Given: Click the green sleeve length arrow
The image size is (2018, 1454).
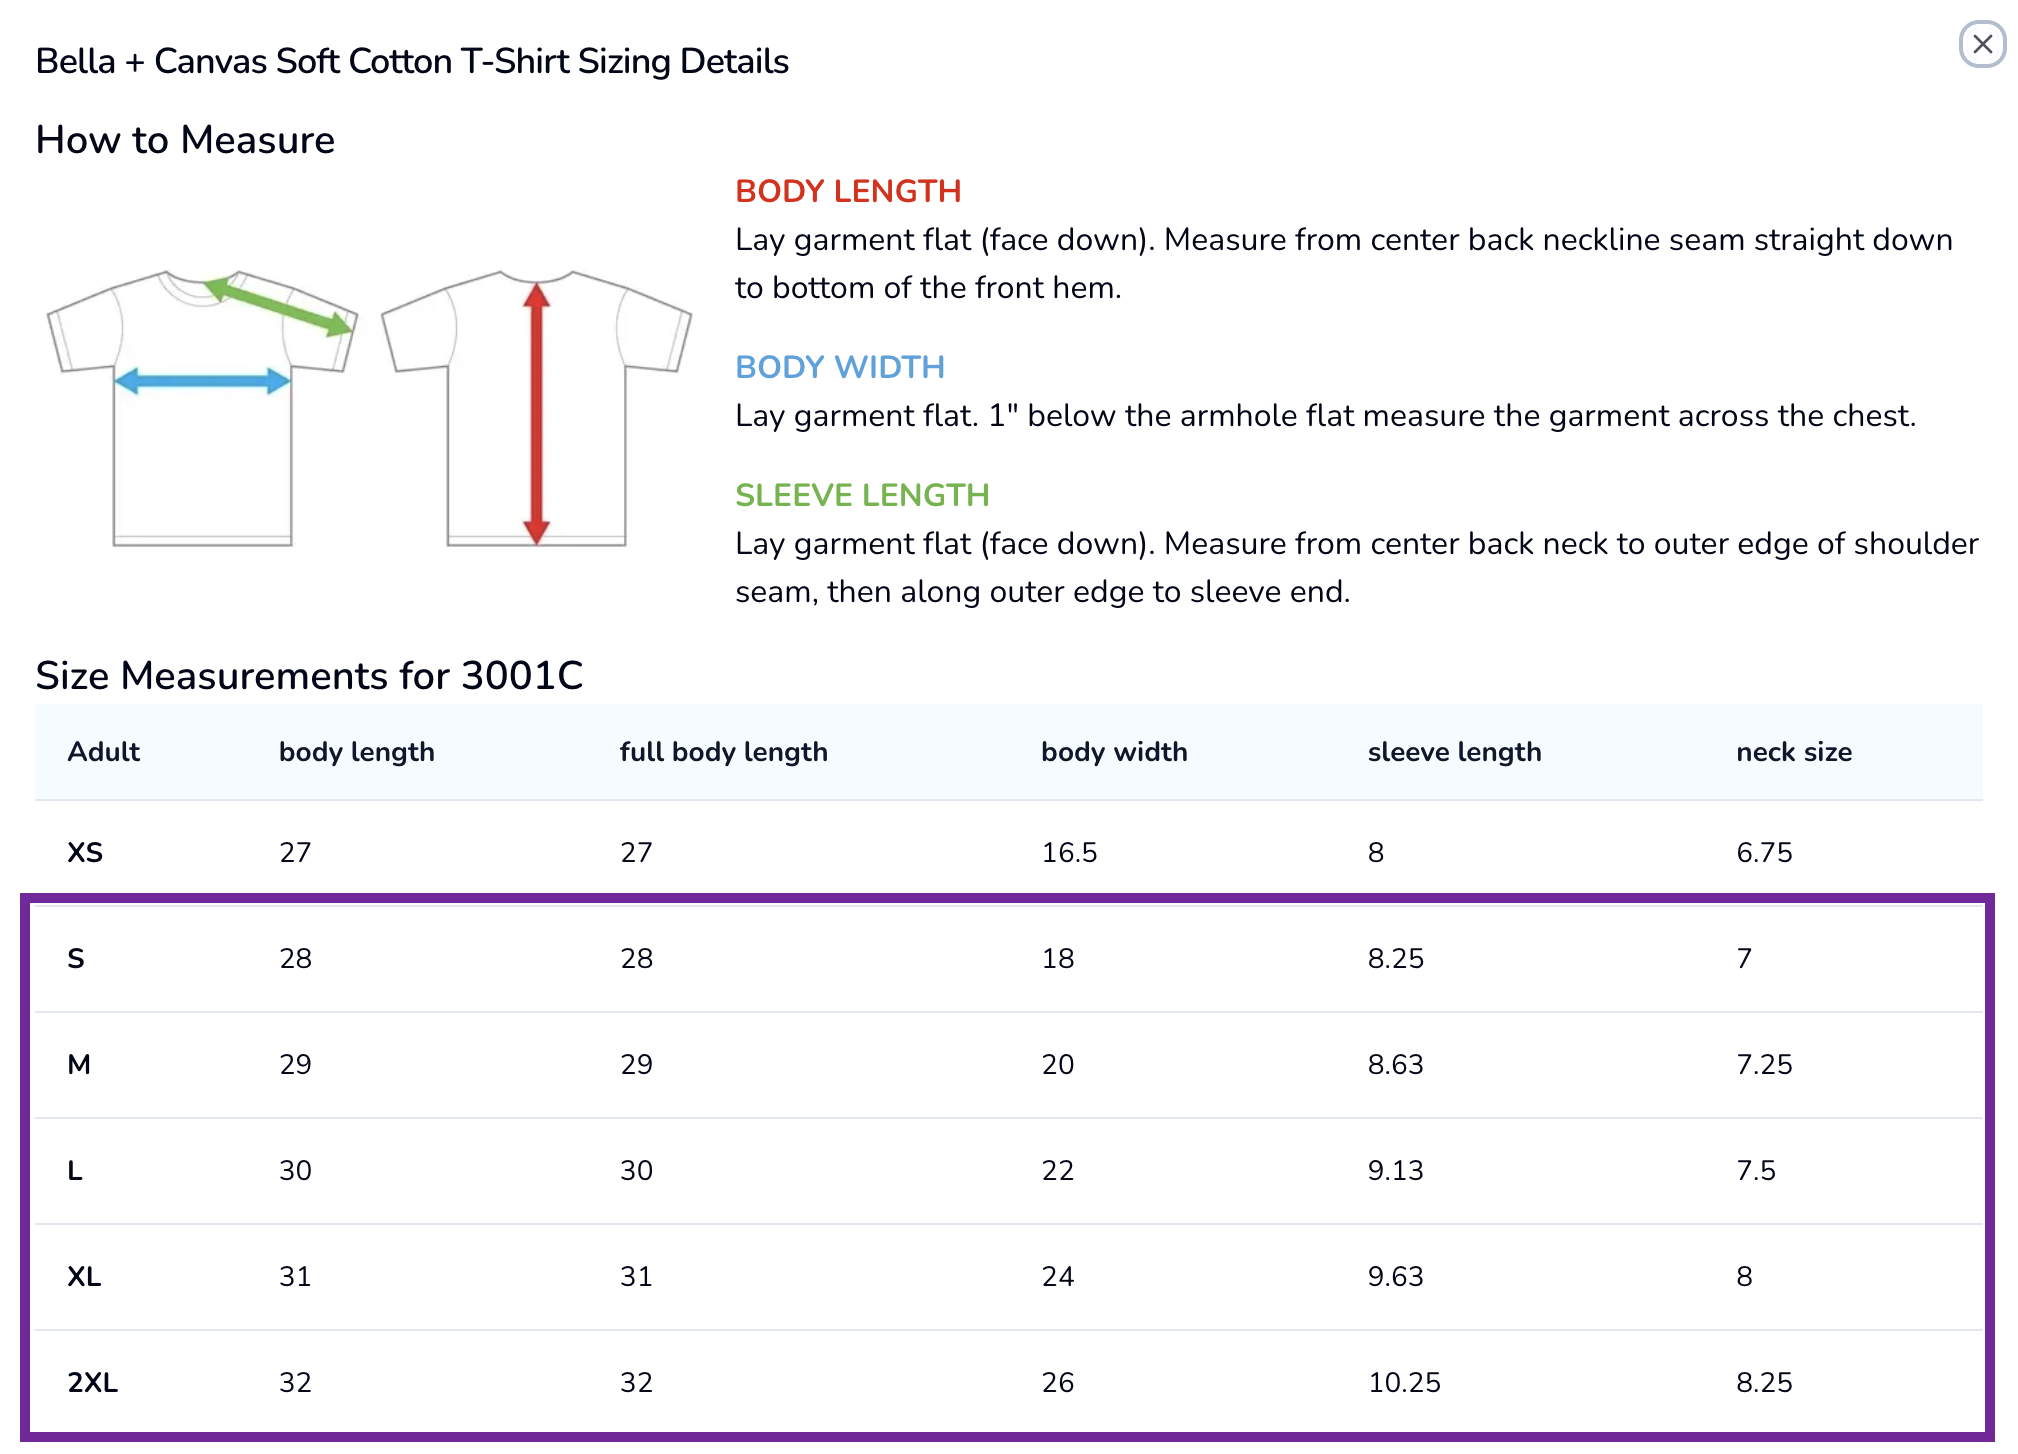Looking at the screenshot, I should point(279,306).
